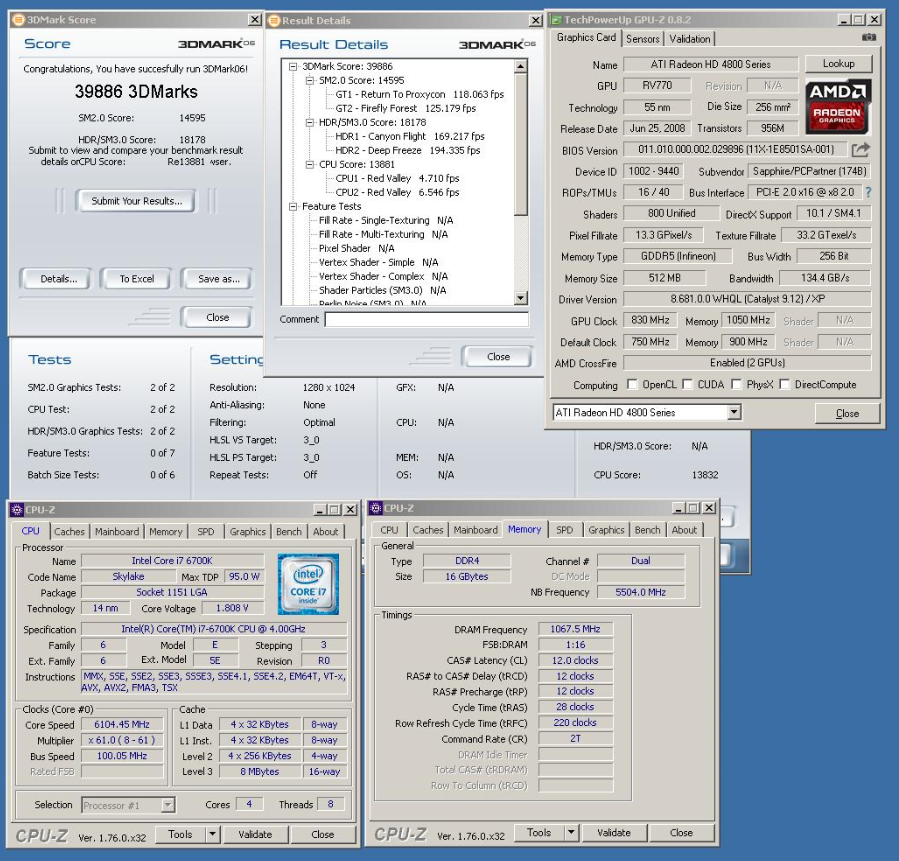Click the bus interface question mark icon
The width and height of the screenshot is (899, 861).
click(868, 193)
